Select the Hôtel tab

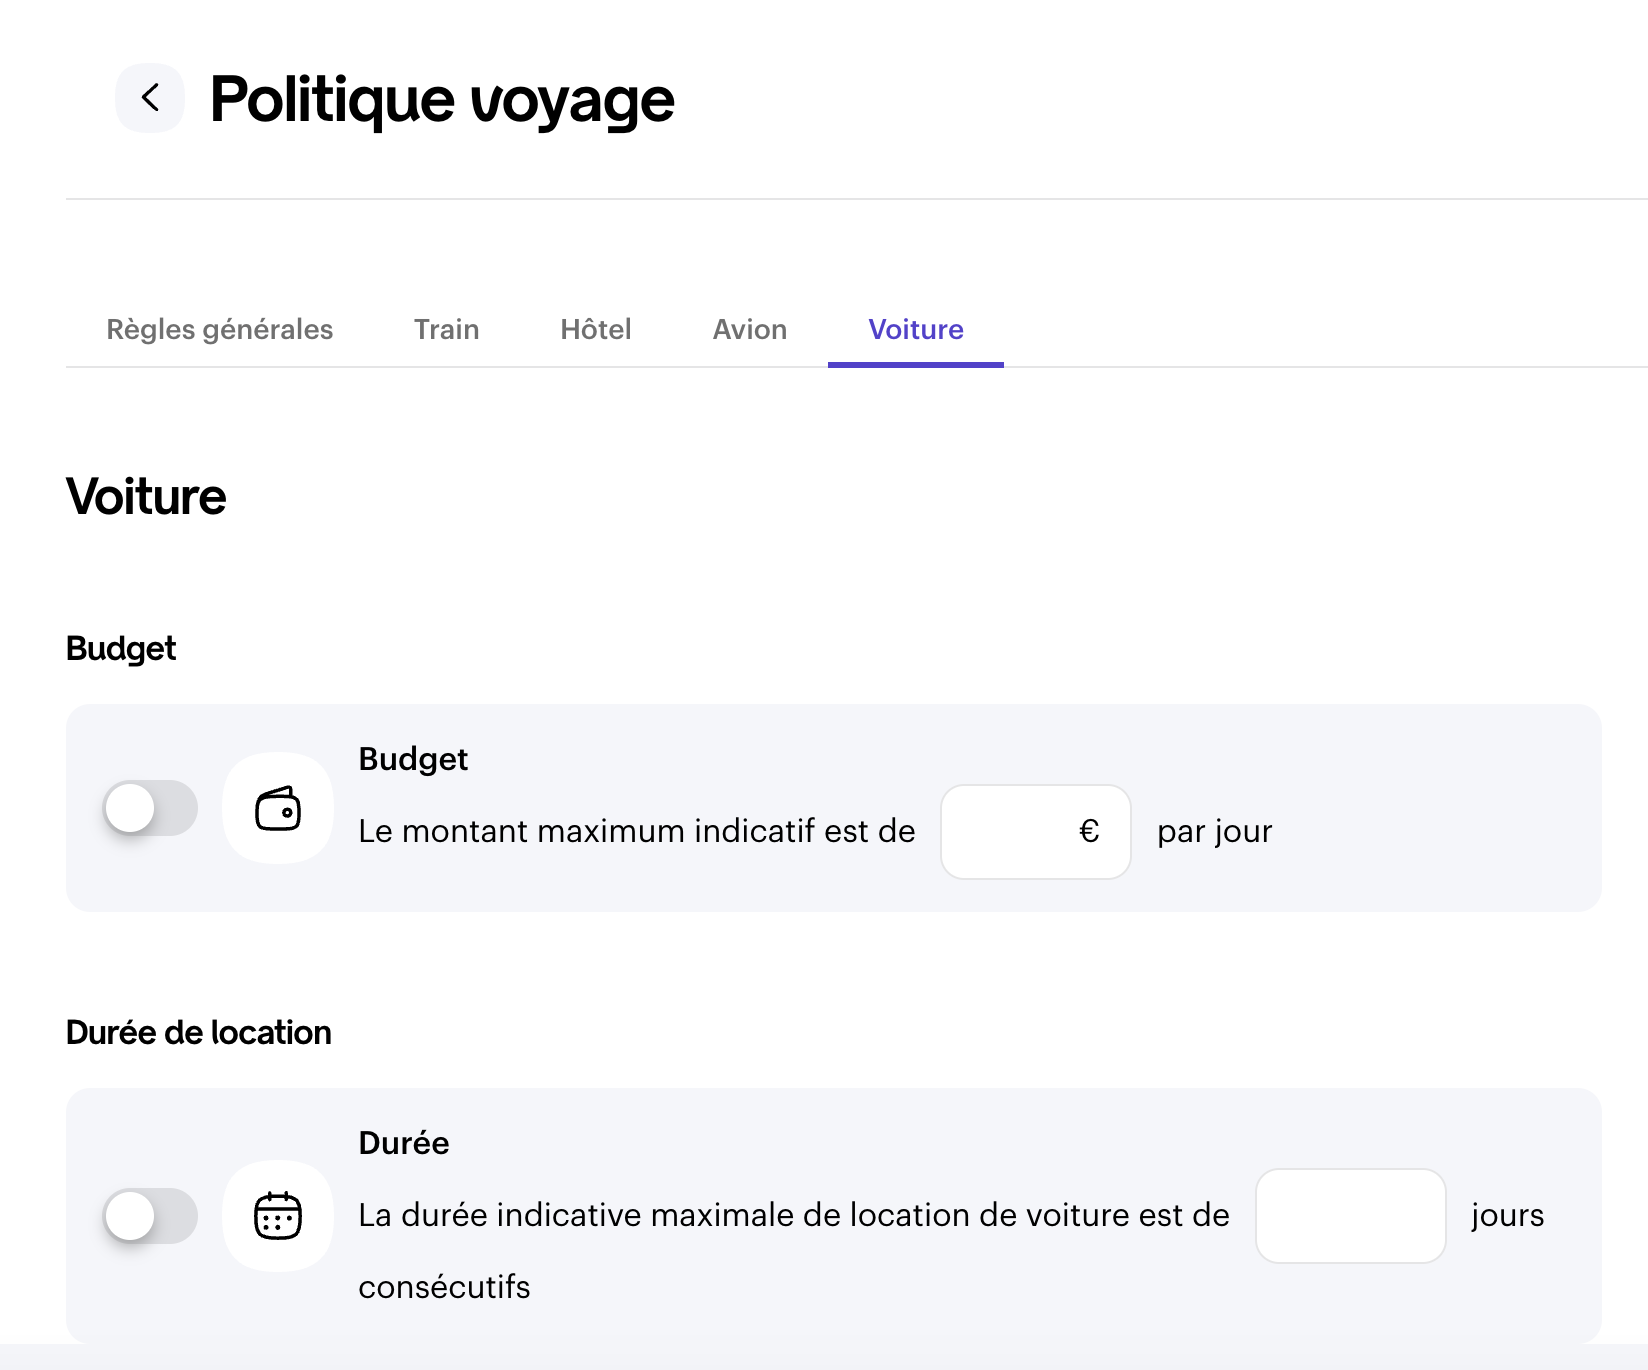tap(596, 330)
